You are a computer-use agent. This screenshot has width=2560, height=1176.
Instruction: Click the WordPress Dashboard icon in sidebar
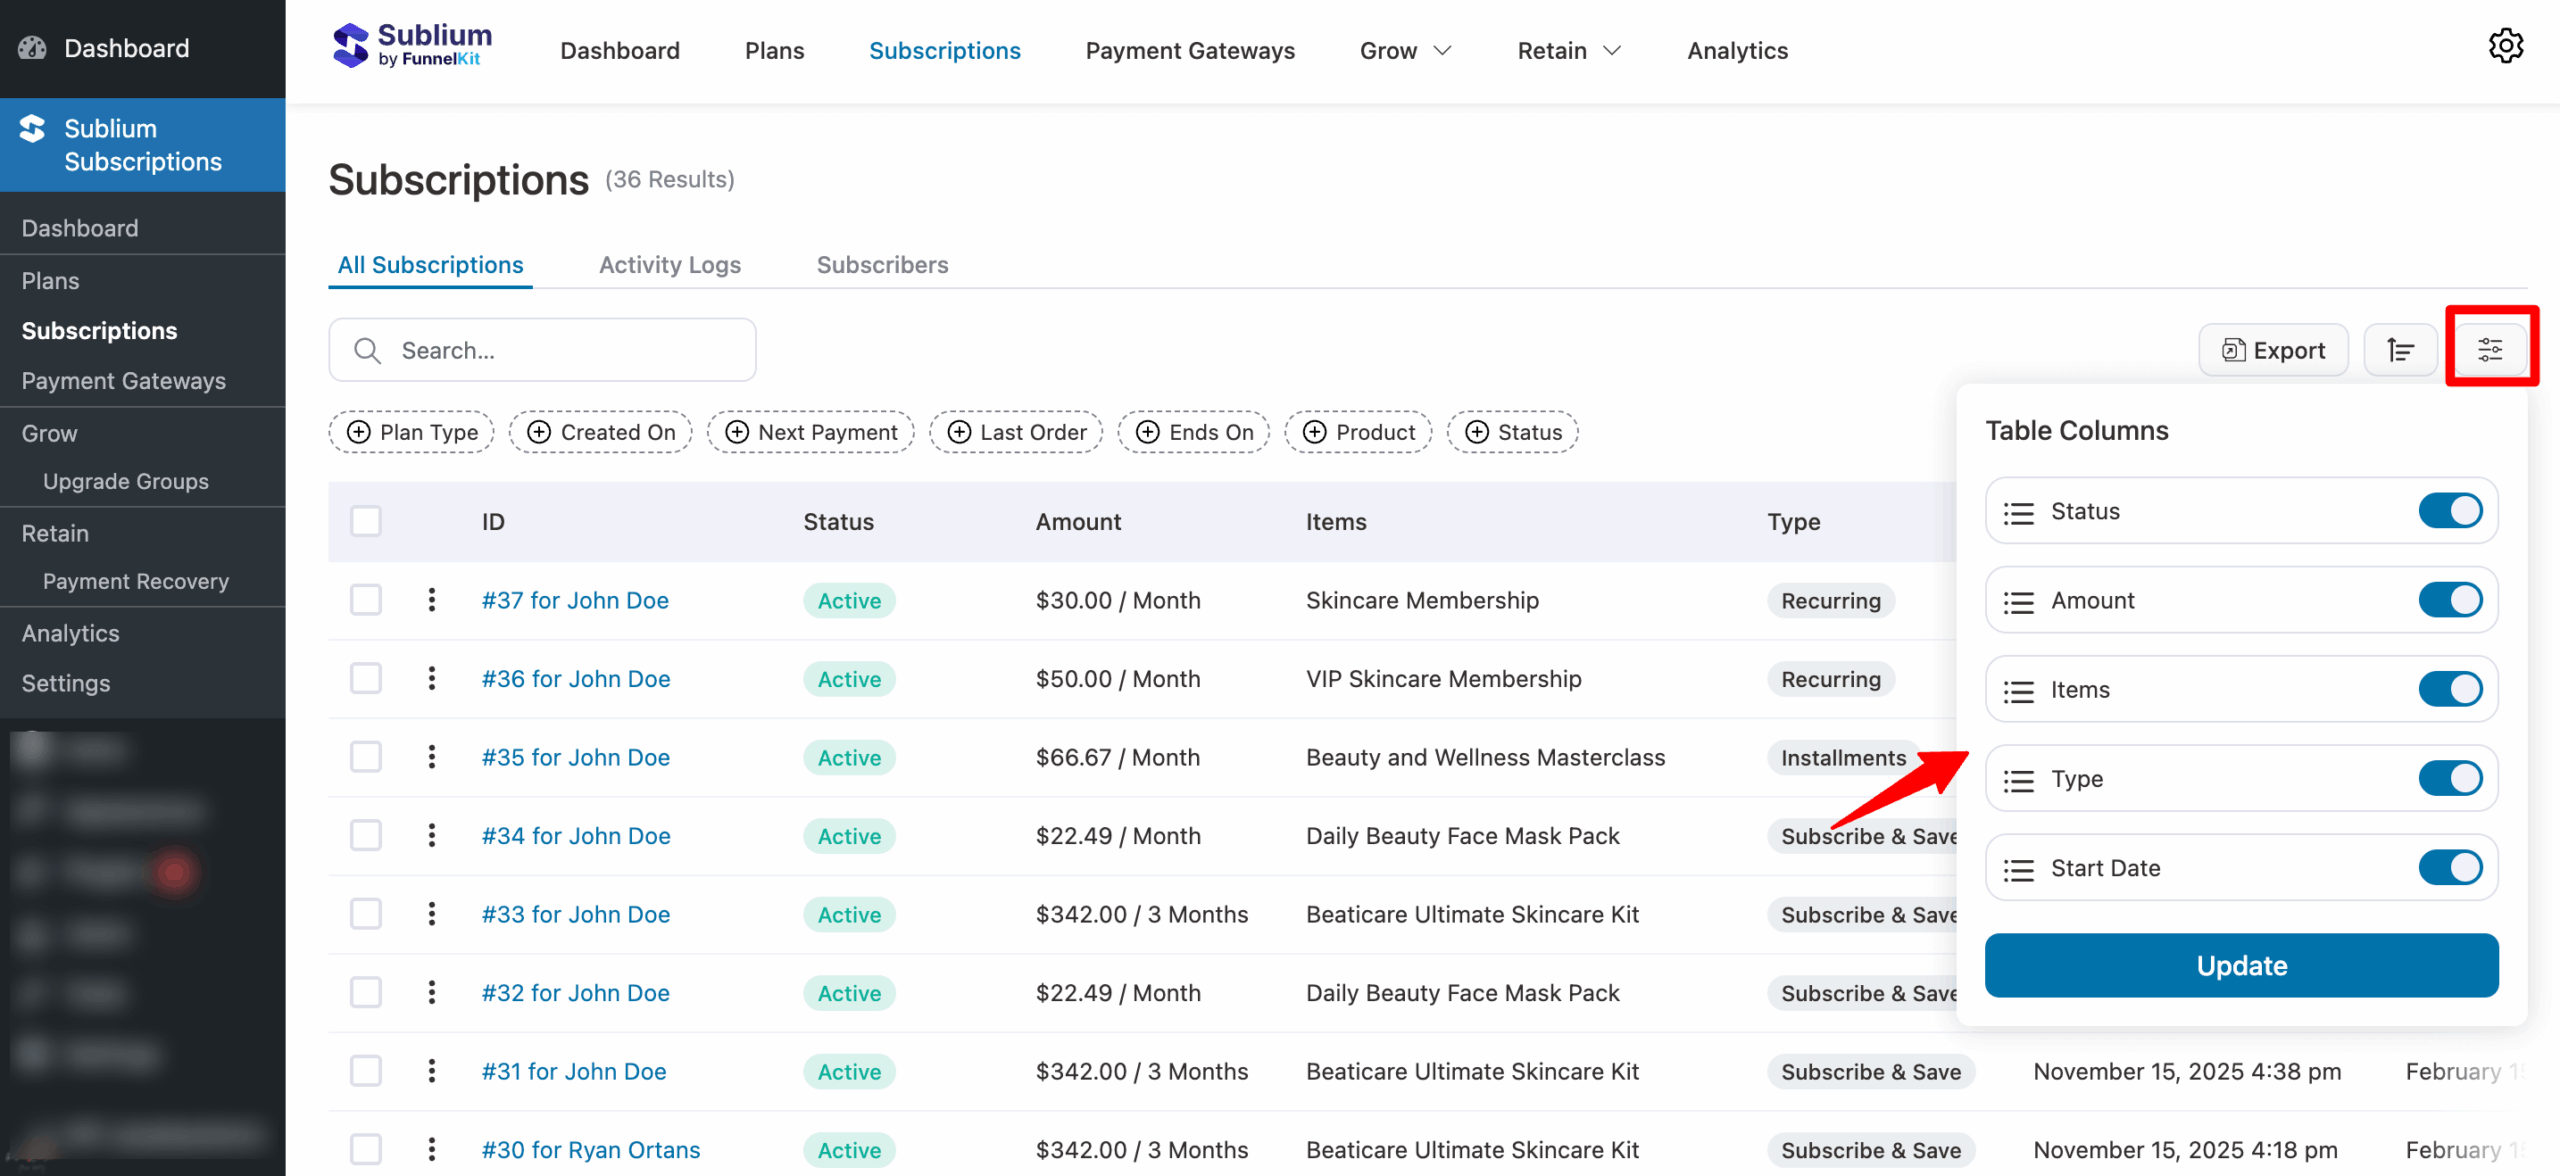pyautogui.click(x=33, y=47)
